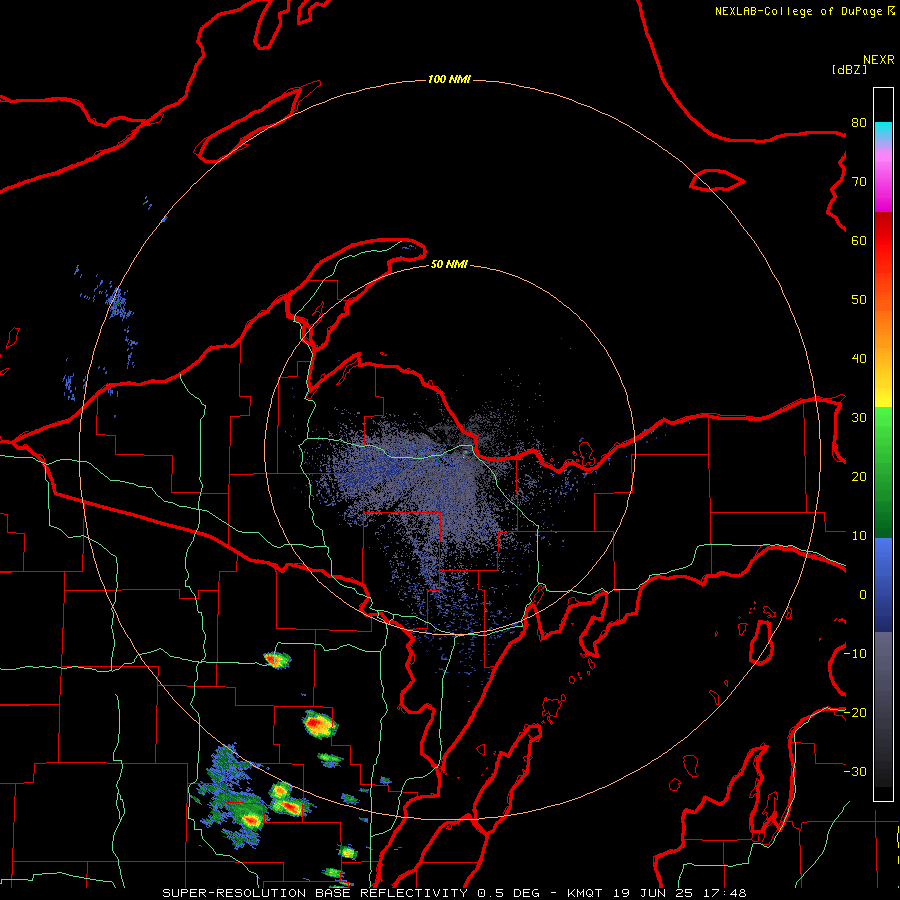Click the 20 value on the dBZ scale
The width and height of the screenshot is (900, 900).
(859, 477)
